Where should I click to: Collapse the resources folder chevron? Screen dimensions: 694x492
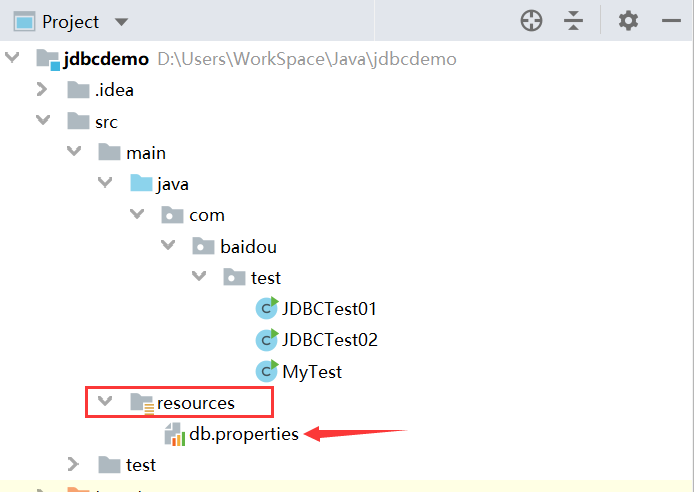[x=105, y=401]
